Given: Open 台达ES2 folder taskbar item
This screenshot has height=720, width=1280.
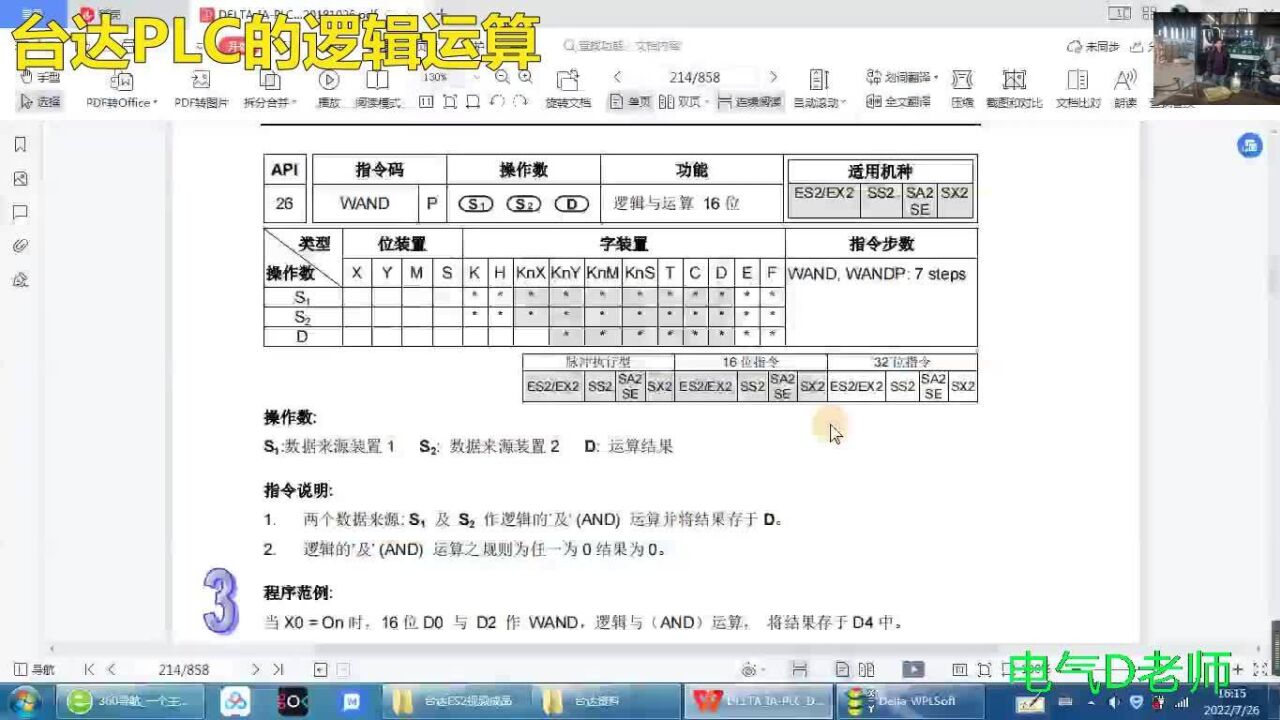Looking at the screenshot, I should (455, 701).
